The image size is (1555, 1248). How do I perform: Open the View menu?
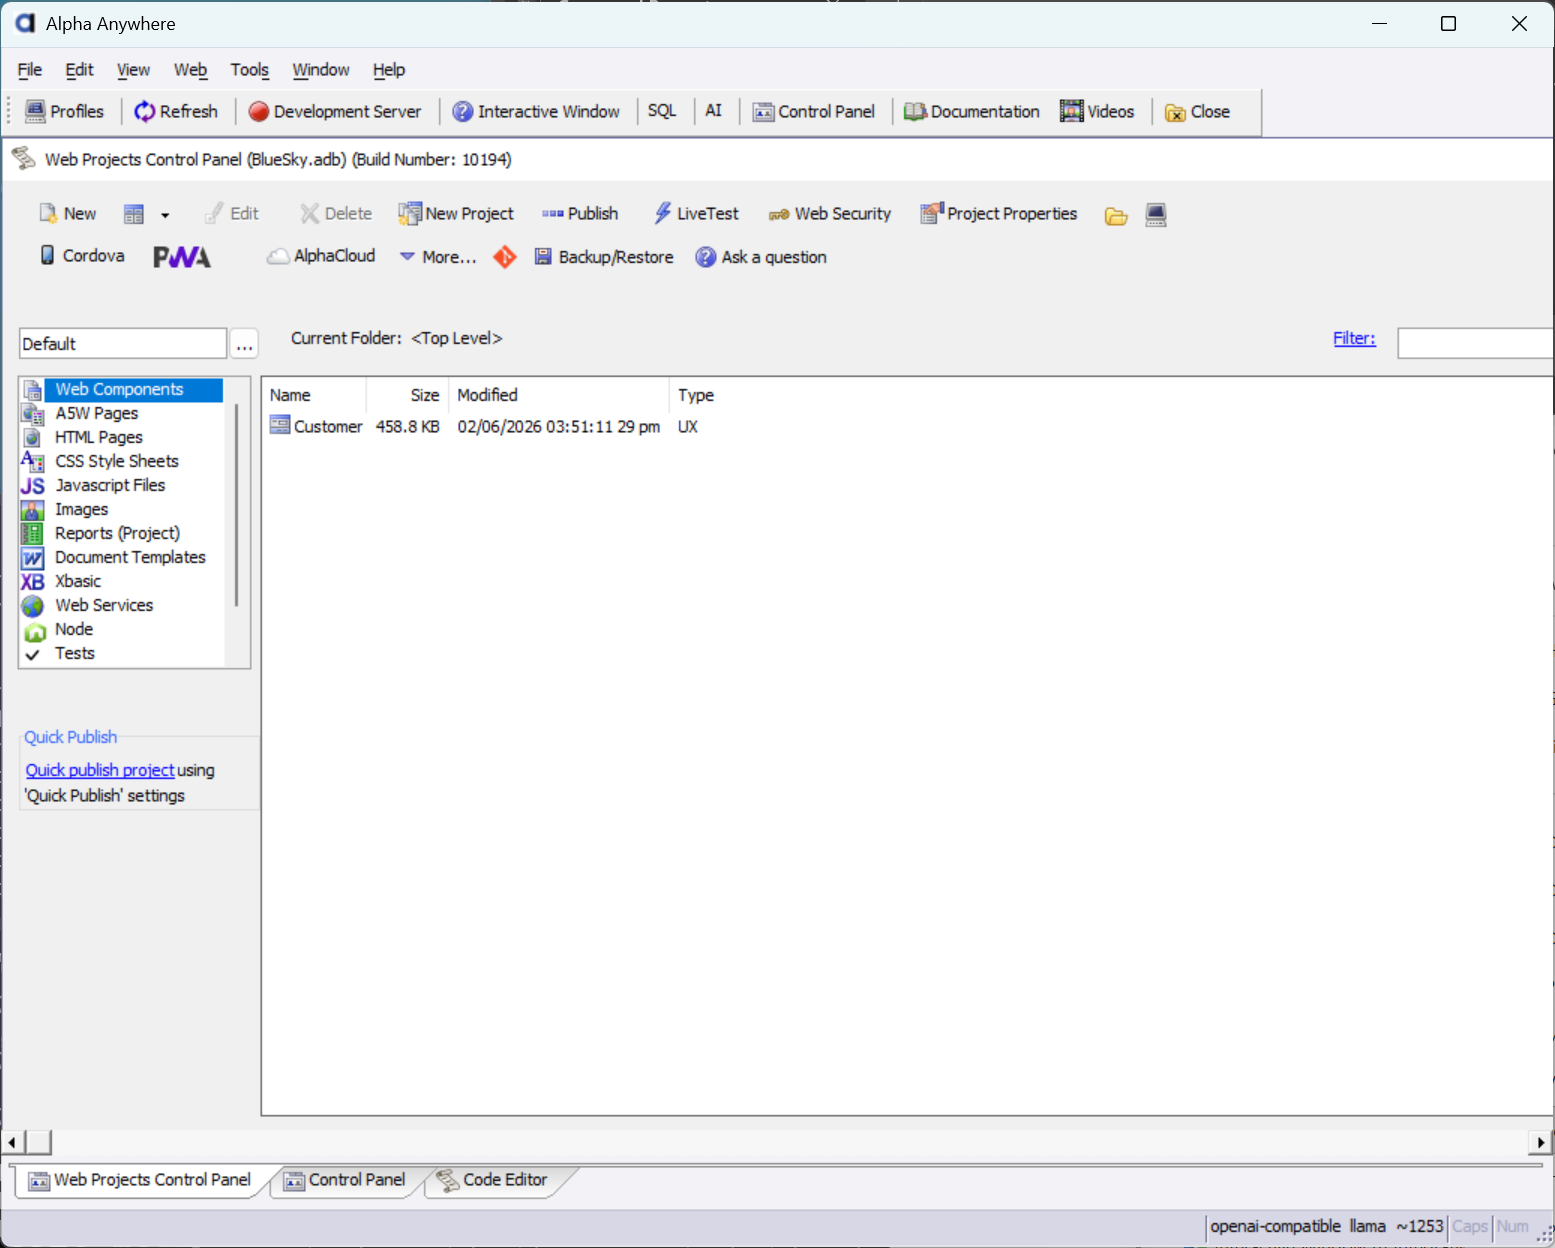coord(133,70)
